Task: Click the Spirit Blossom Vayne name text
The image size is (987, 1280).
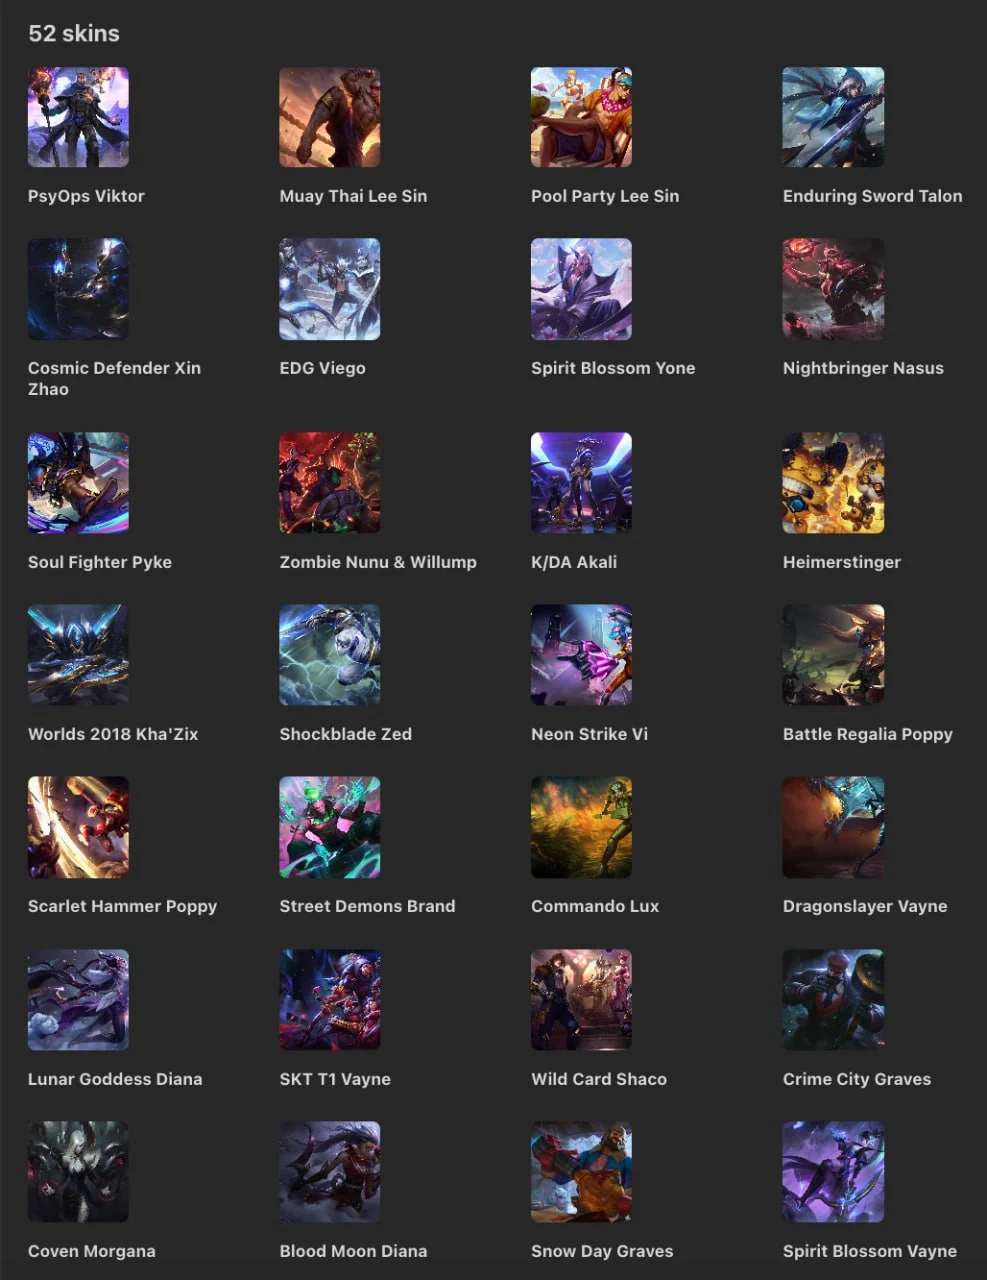Action: tap(870, 1251)
